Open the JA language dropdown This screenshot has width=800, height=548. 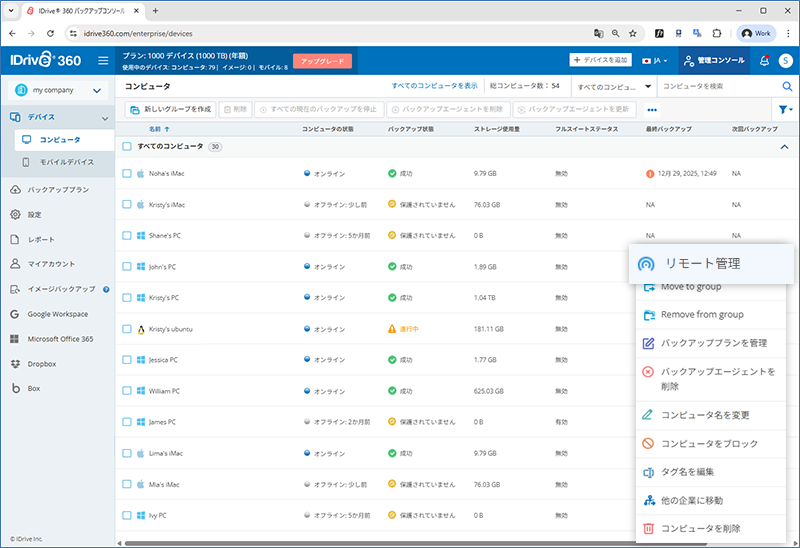pos(657,61)
